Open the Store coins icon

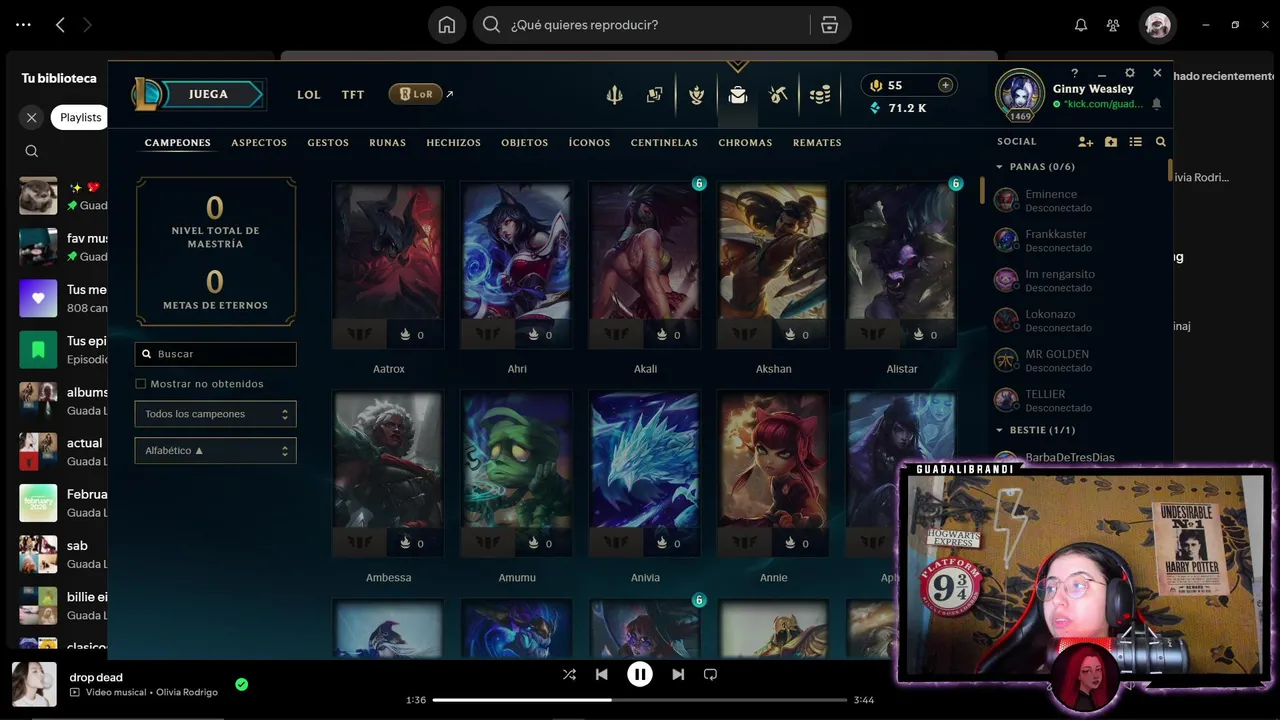(x=820, y=95)
